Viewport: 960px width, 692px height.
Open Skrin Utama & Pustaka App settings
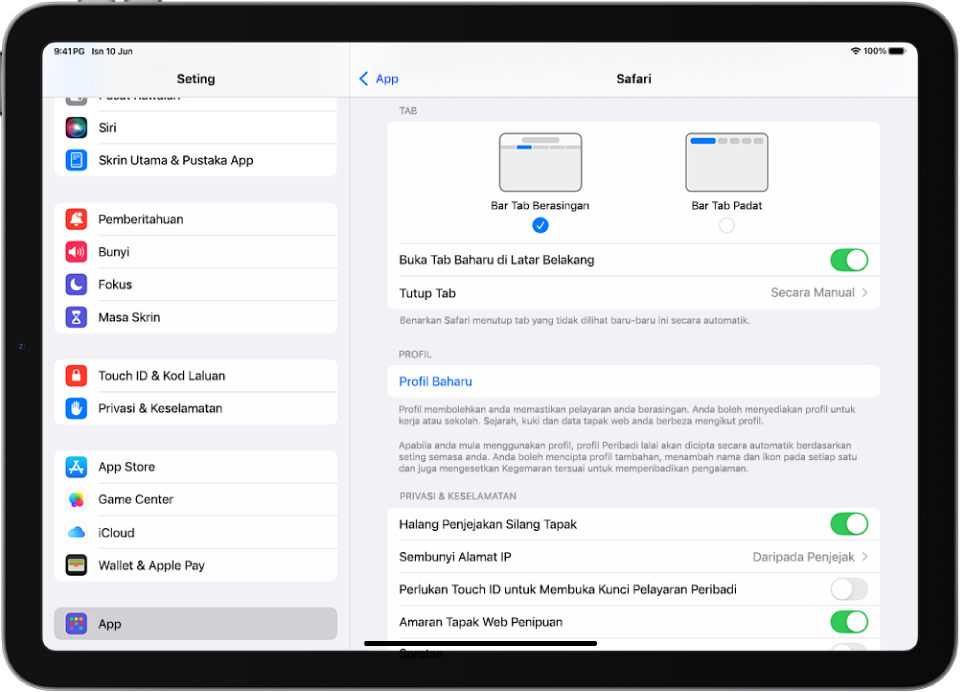[195, 160]
